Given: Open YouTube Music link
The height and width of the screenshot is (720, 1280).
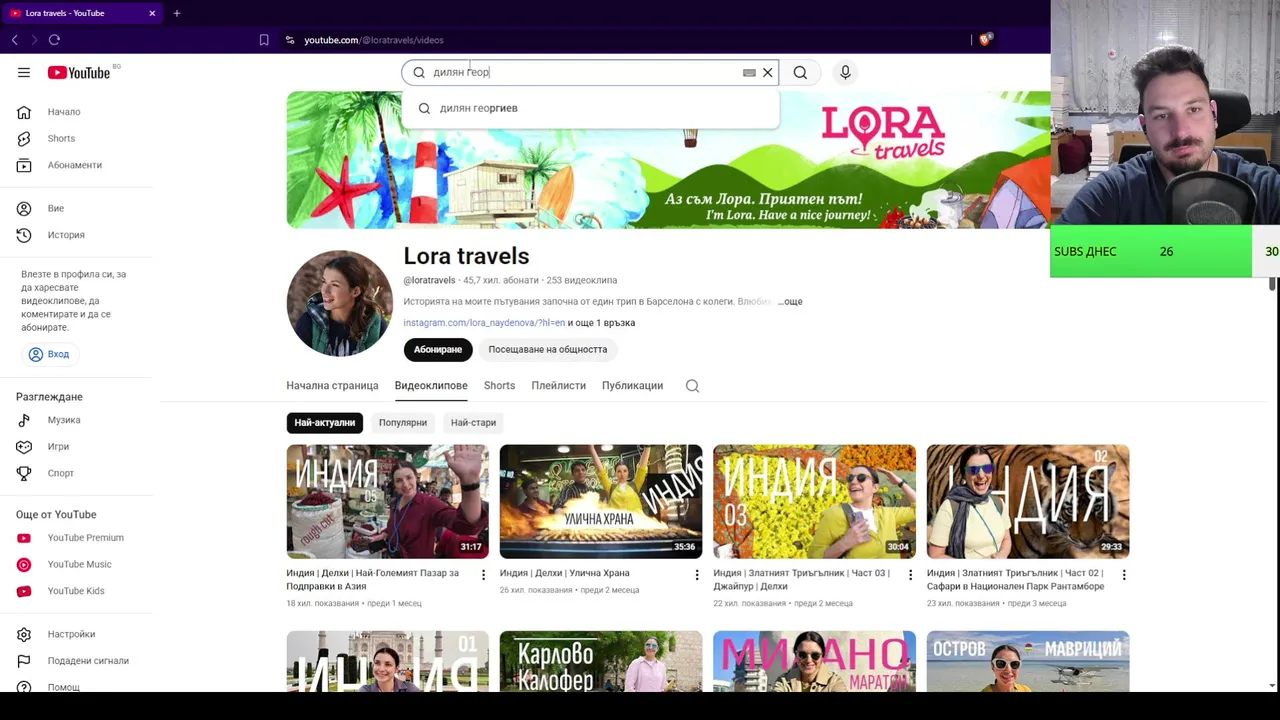Looking at the screenshot, I should click(80, 564).
